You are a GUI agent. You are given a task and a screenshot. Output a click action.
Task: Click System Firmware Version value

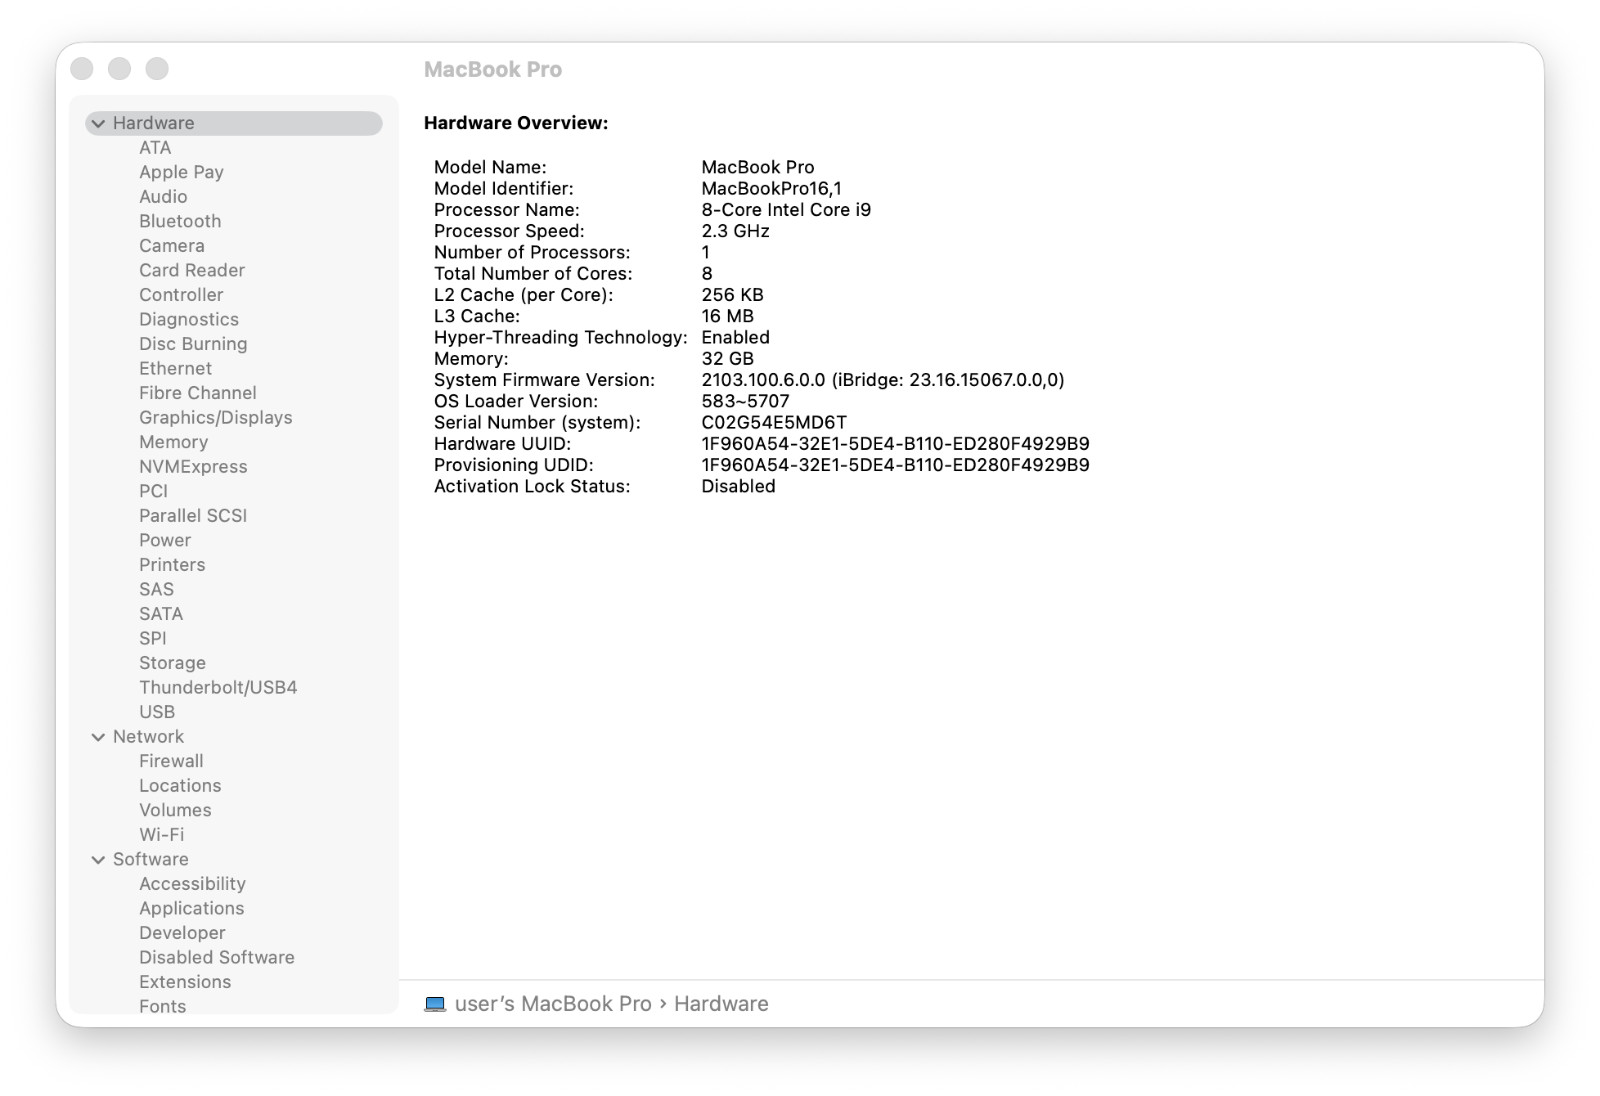pos(883,380)
